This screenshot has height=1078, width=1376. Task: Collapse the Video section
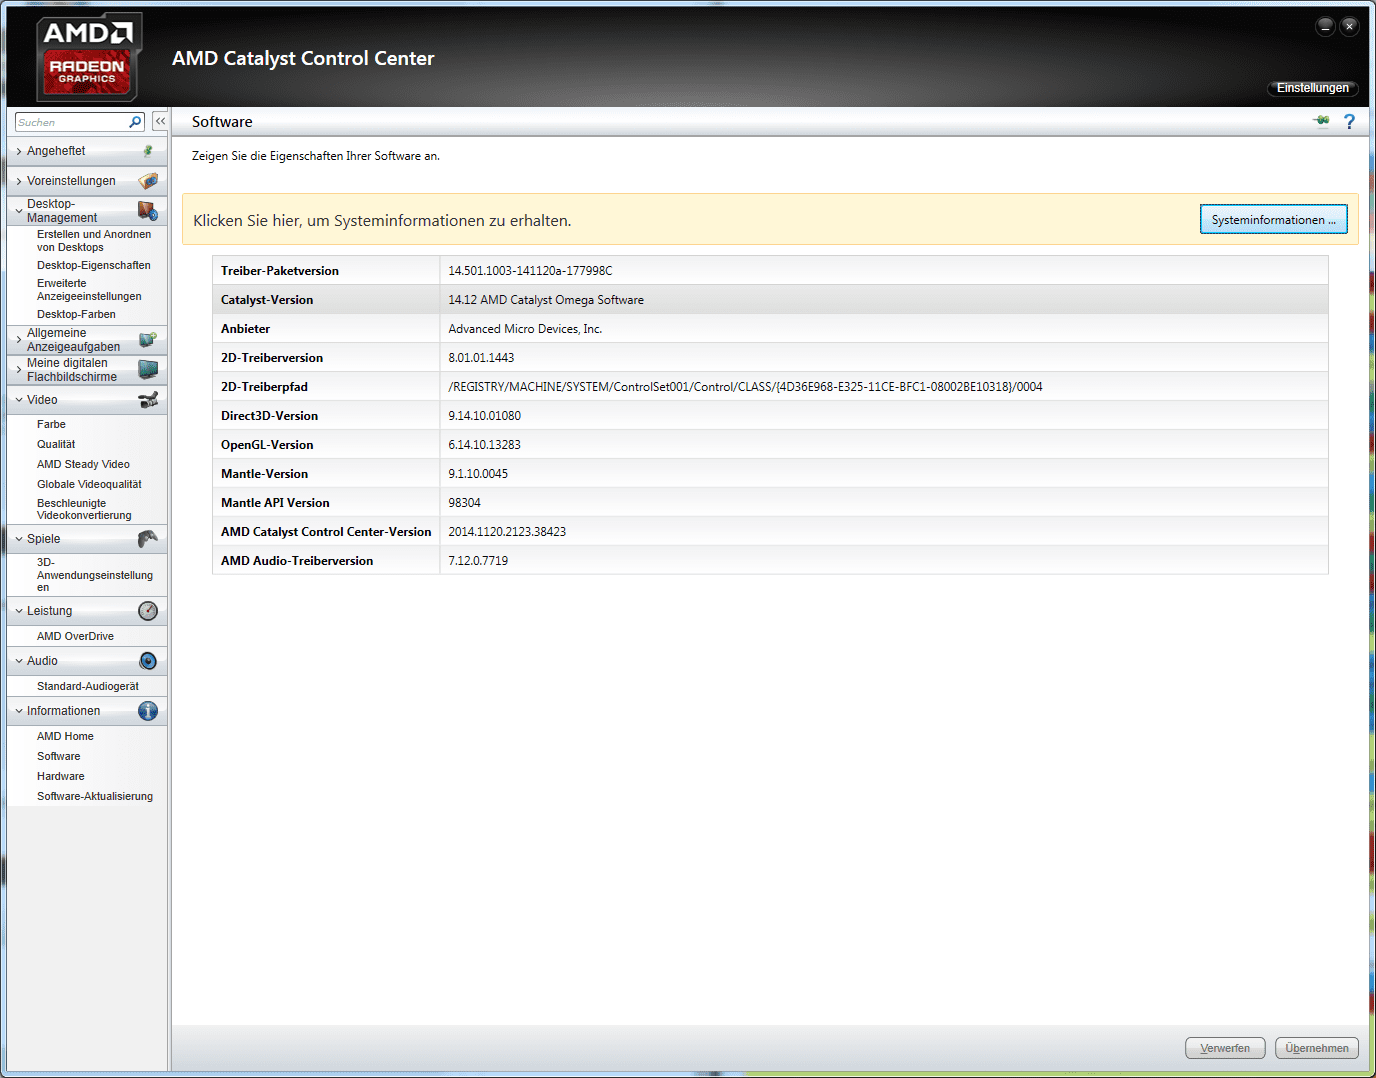(19, 400)
